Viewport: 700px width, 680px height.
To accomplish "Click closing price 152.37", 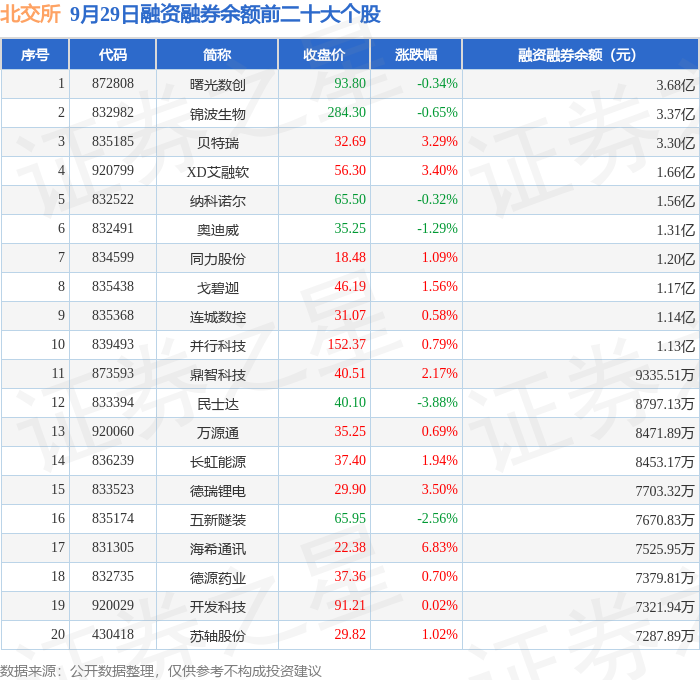I will pos(346,345).
